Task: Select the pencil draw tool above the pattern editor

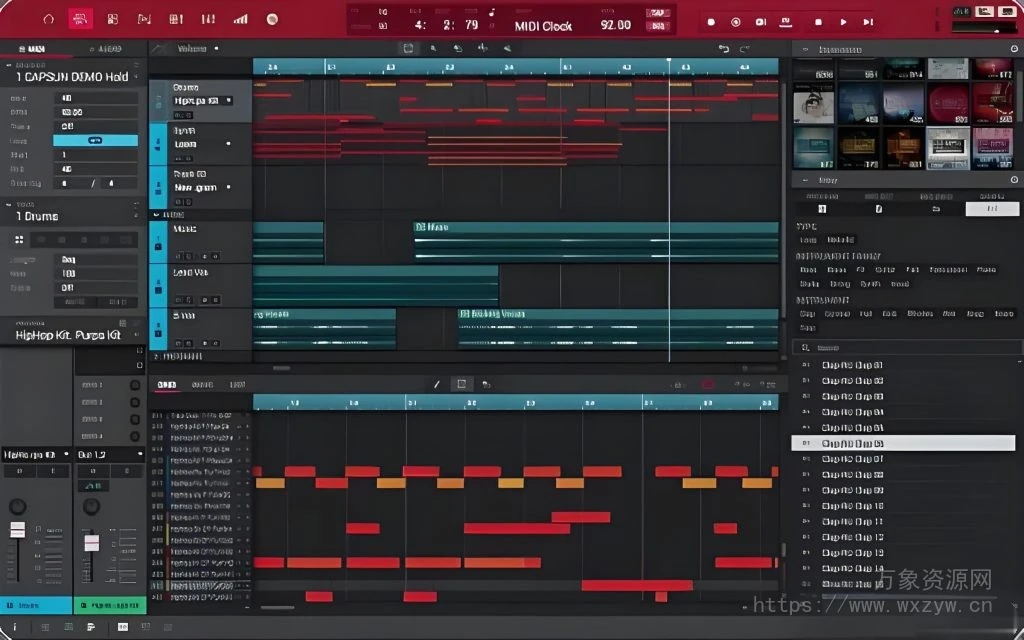Action: coord(436,383)
